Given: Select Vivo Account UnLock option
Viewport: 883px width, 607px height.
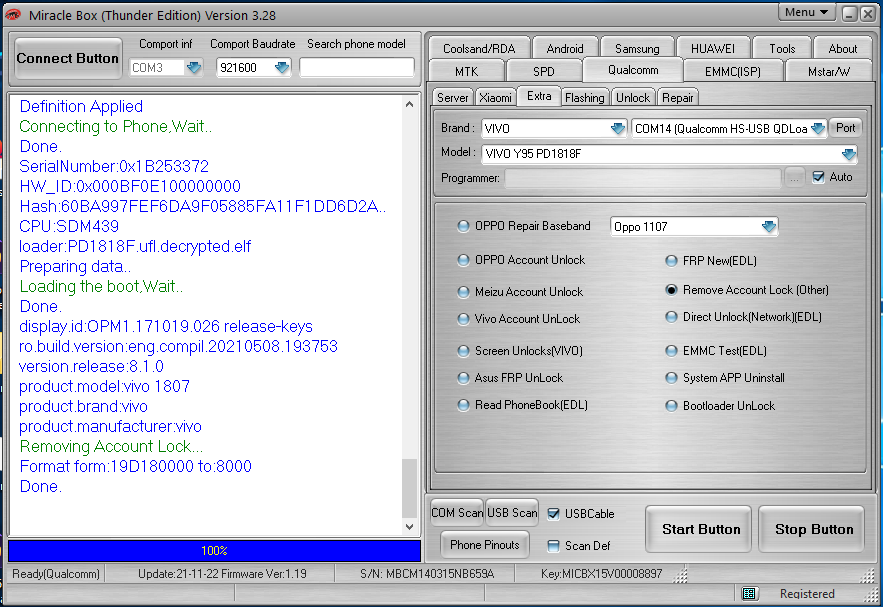Looking at the screenshot, I should click(x=463, y=319).
